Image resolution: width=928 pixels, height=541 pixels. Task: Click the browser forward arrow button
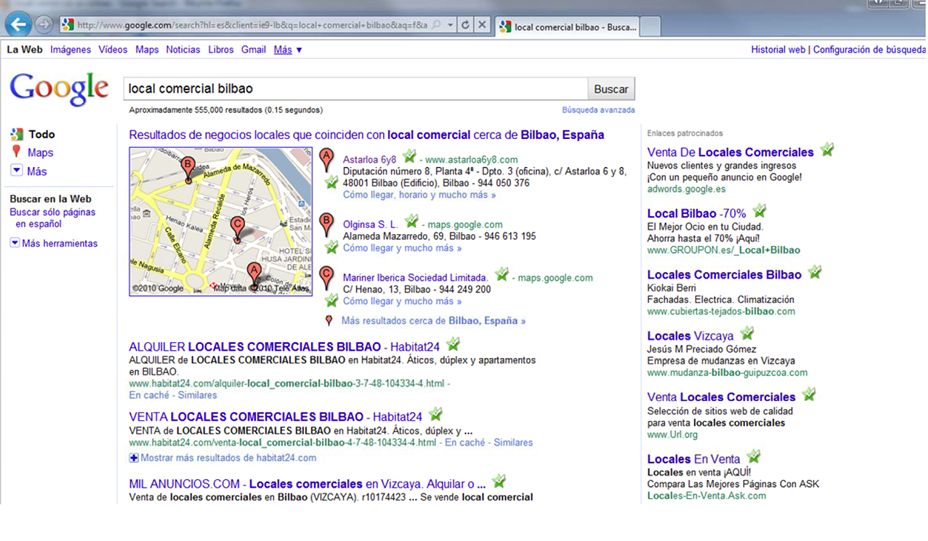click(x=44, y=25)
